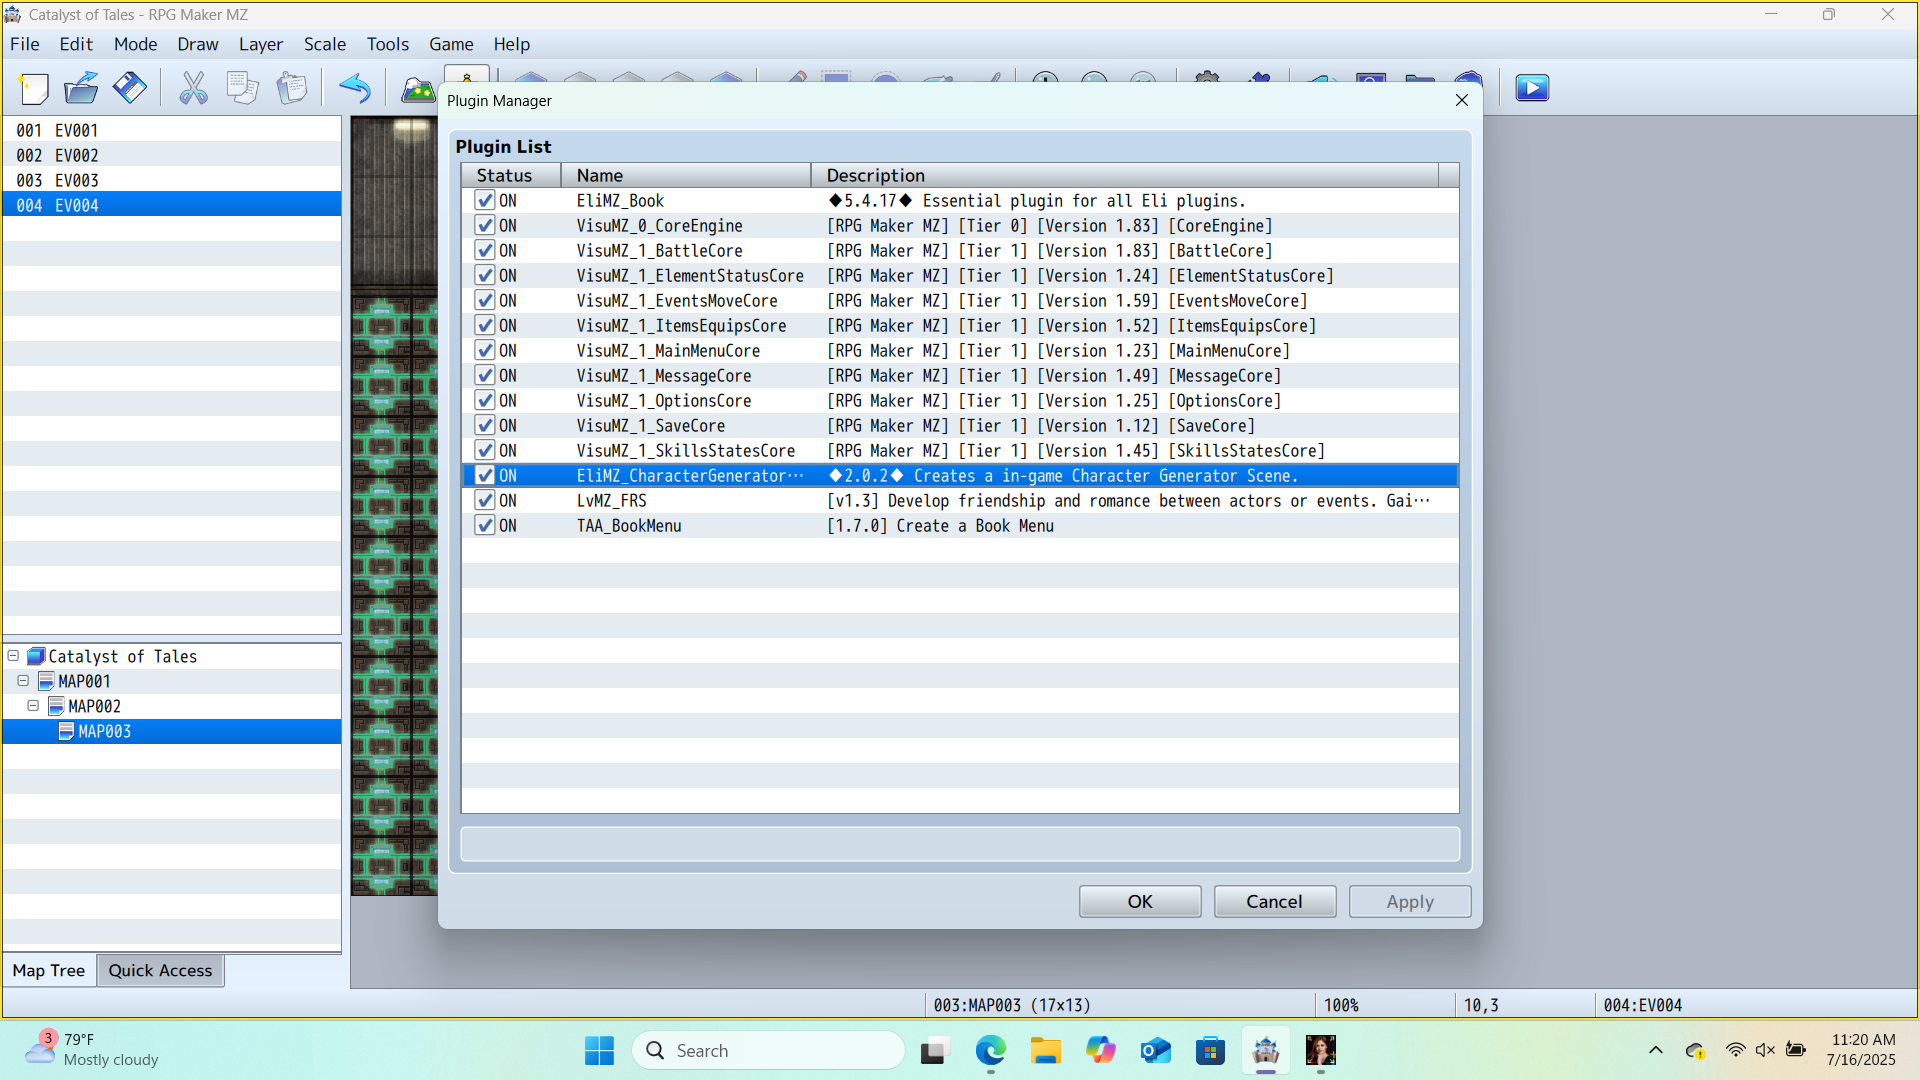Click the Description column header
The image size is (1920, 1080).
click(x=1125, y=175)
